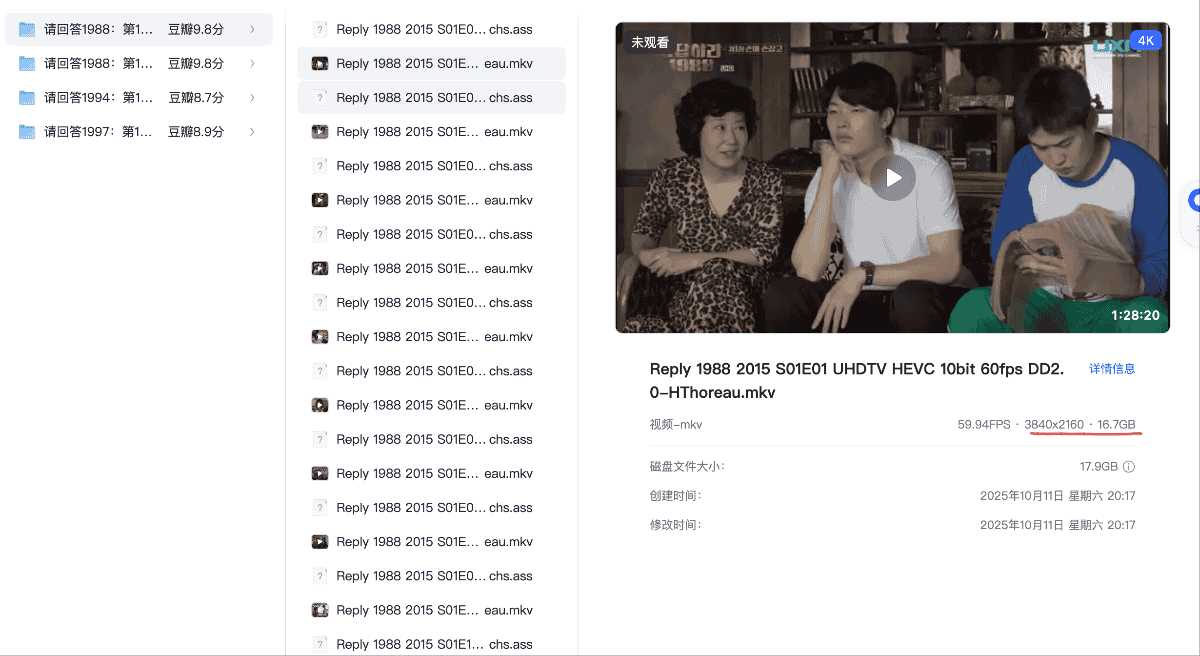Click the video icon of the bottom-most eau.mkv file
This screenshot has width=1200, height=656.
320,610
